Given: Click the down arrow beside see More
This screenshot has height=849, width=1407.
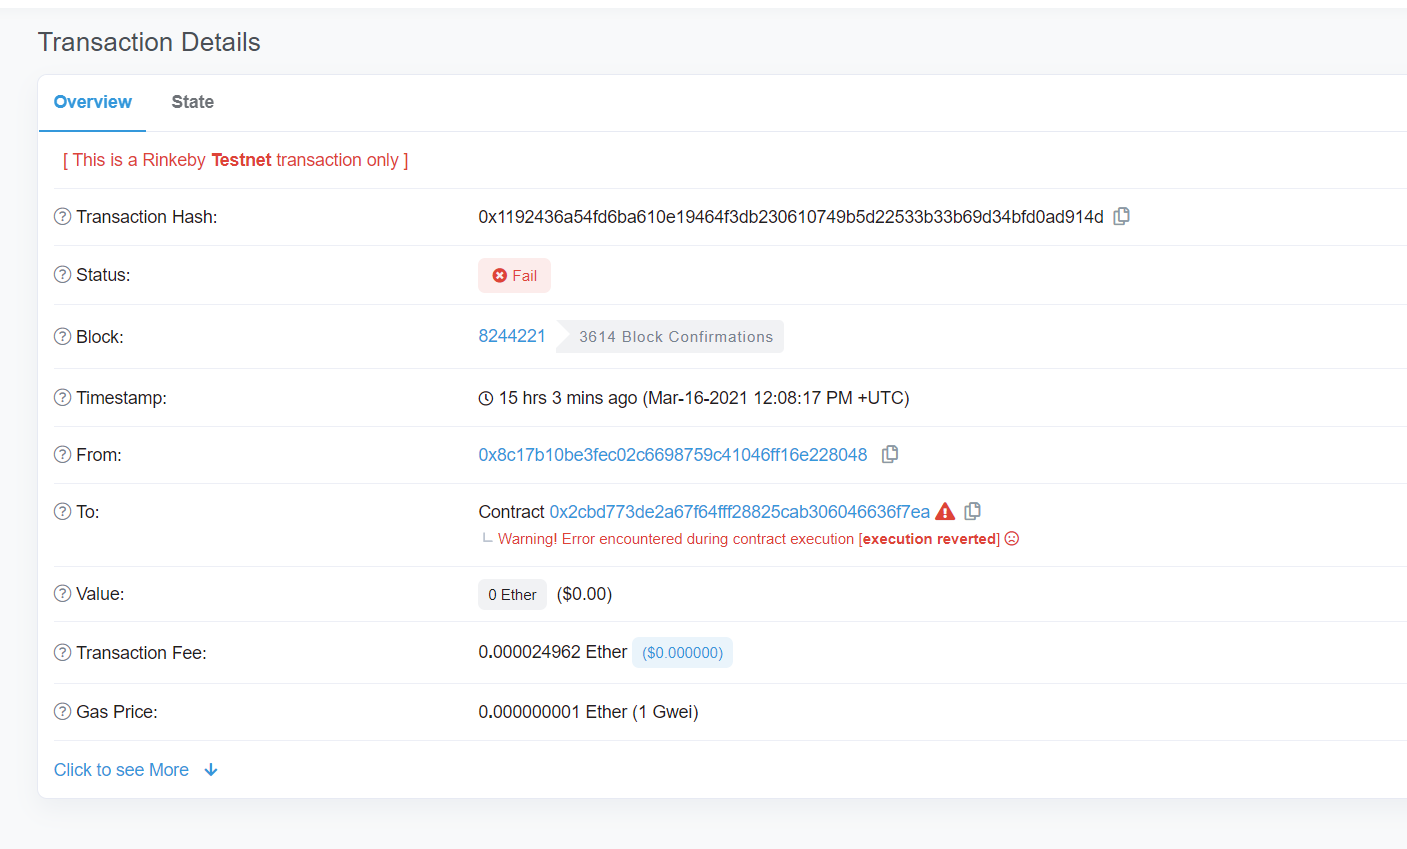Looking at the screenshot, I should click(x=210, y=769).
